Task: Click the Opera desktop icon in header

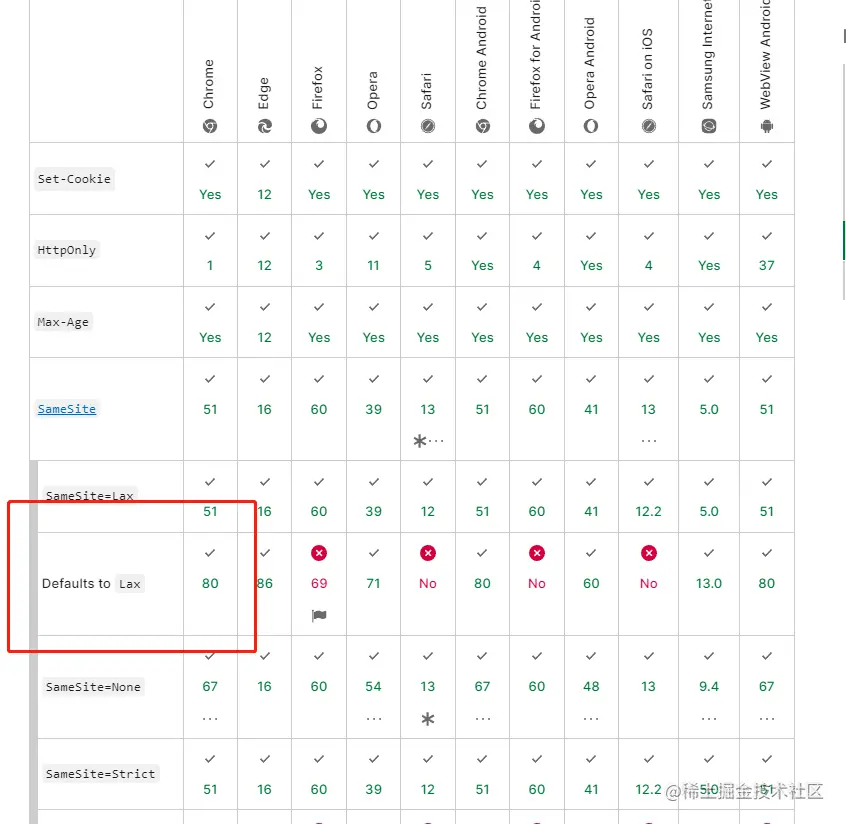Action: [x=373, y=127]
